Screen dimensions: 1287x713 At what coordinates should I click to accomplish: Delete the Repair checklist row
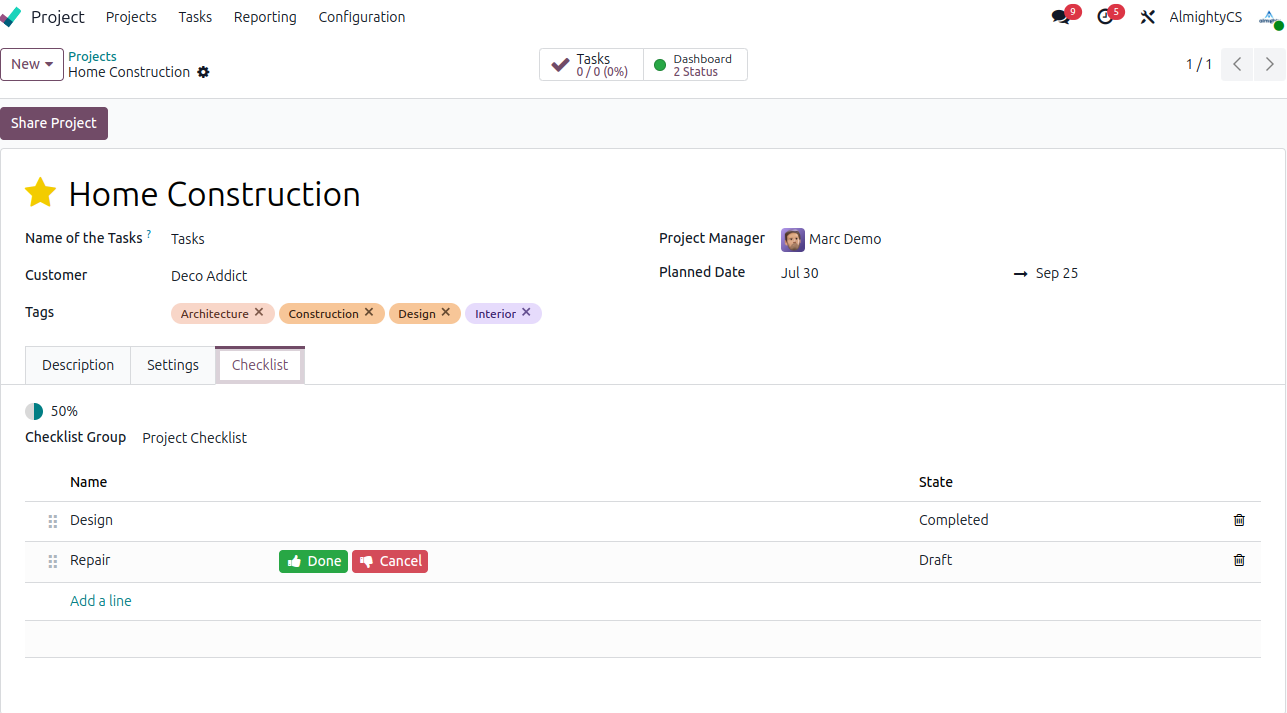pos(1239,560)
